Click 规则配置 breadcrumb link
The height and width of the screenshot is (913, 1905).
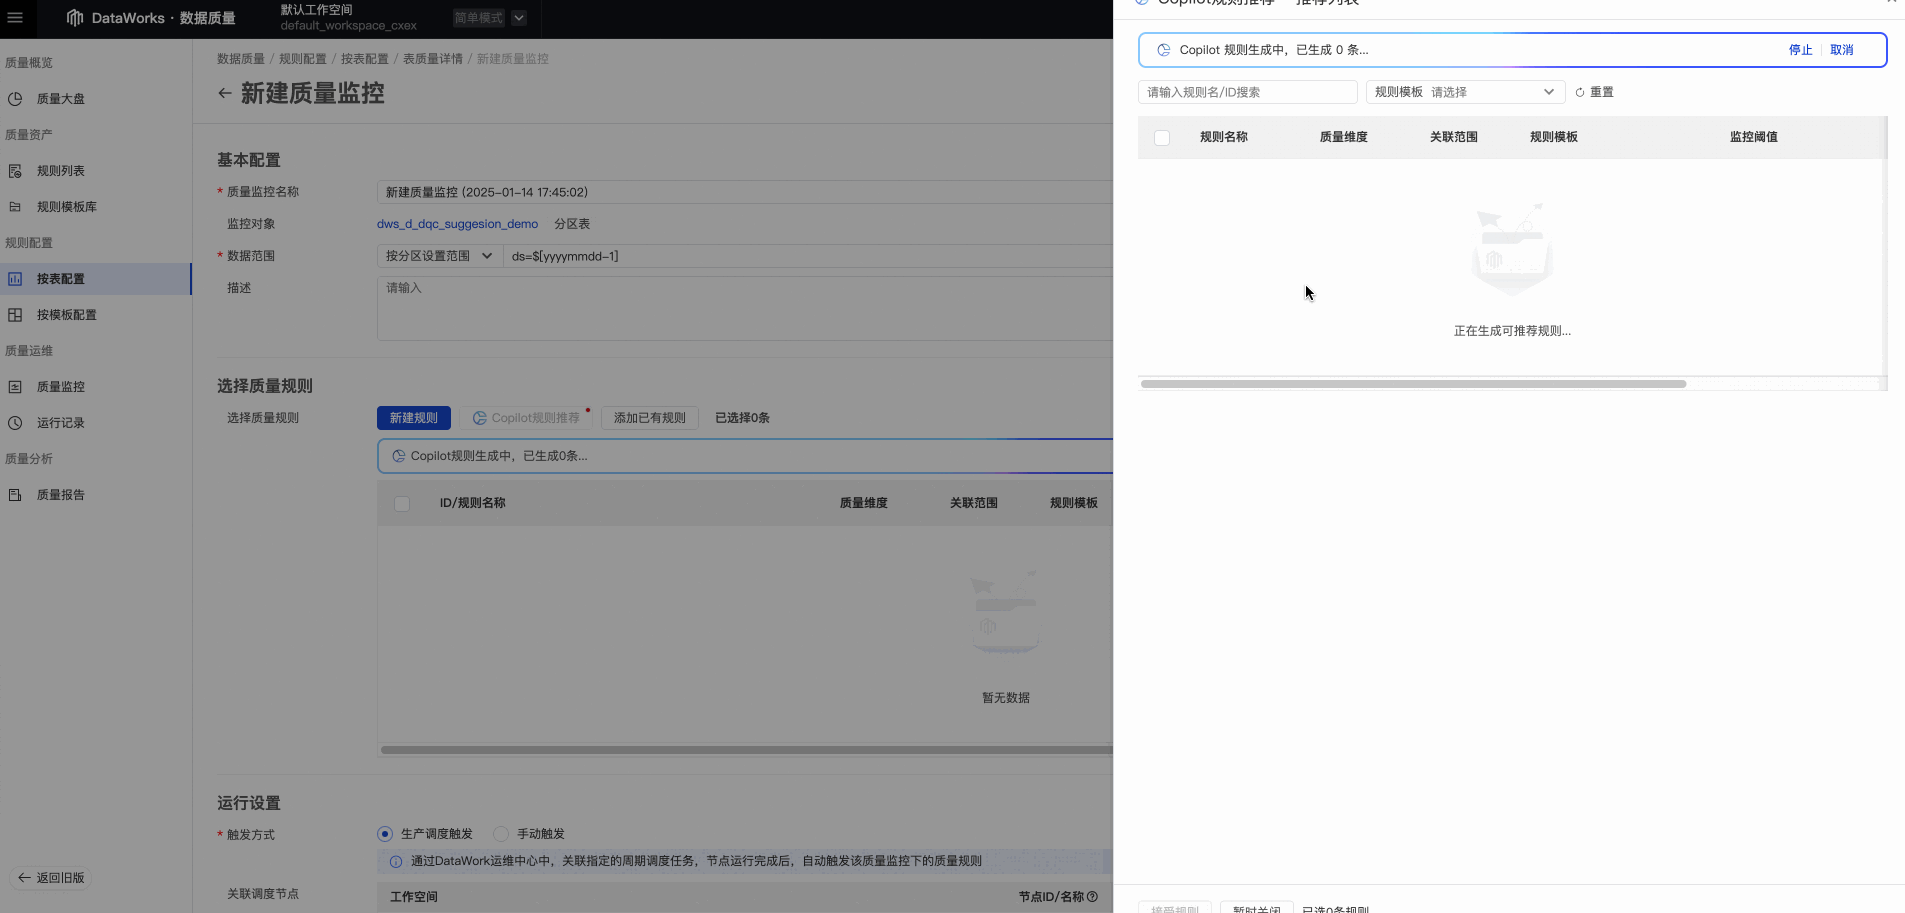click(303, 59)
